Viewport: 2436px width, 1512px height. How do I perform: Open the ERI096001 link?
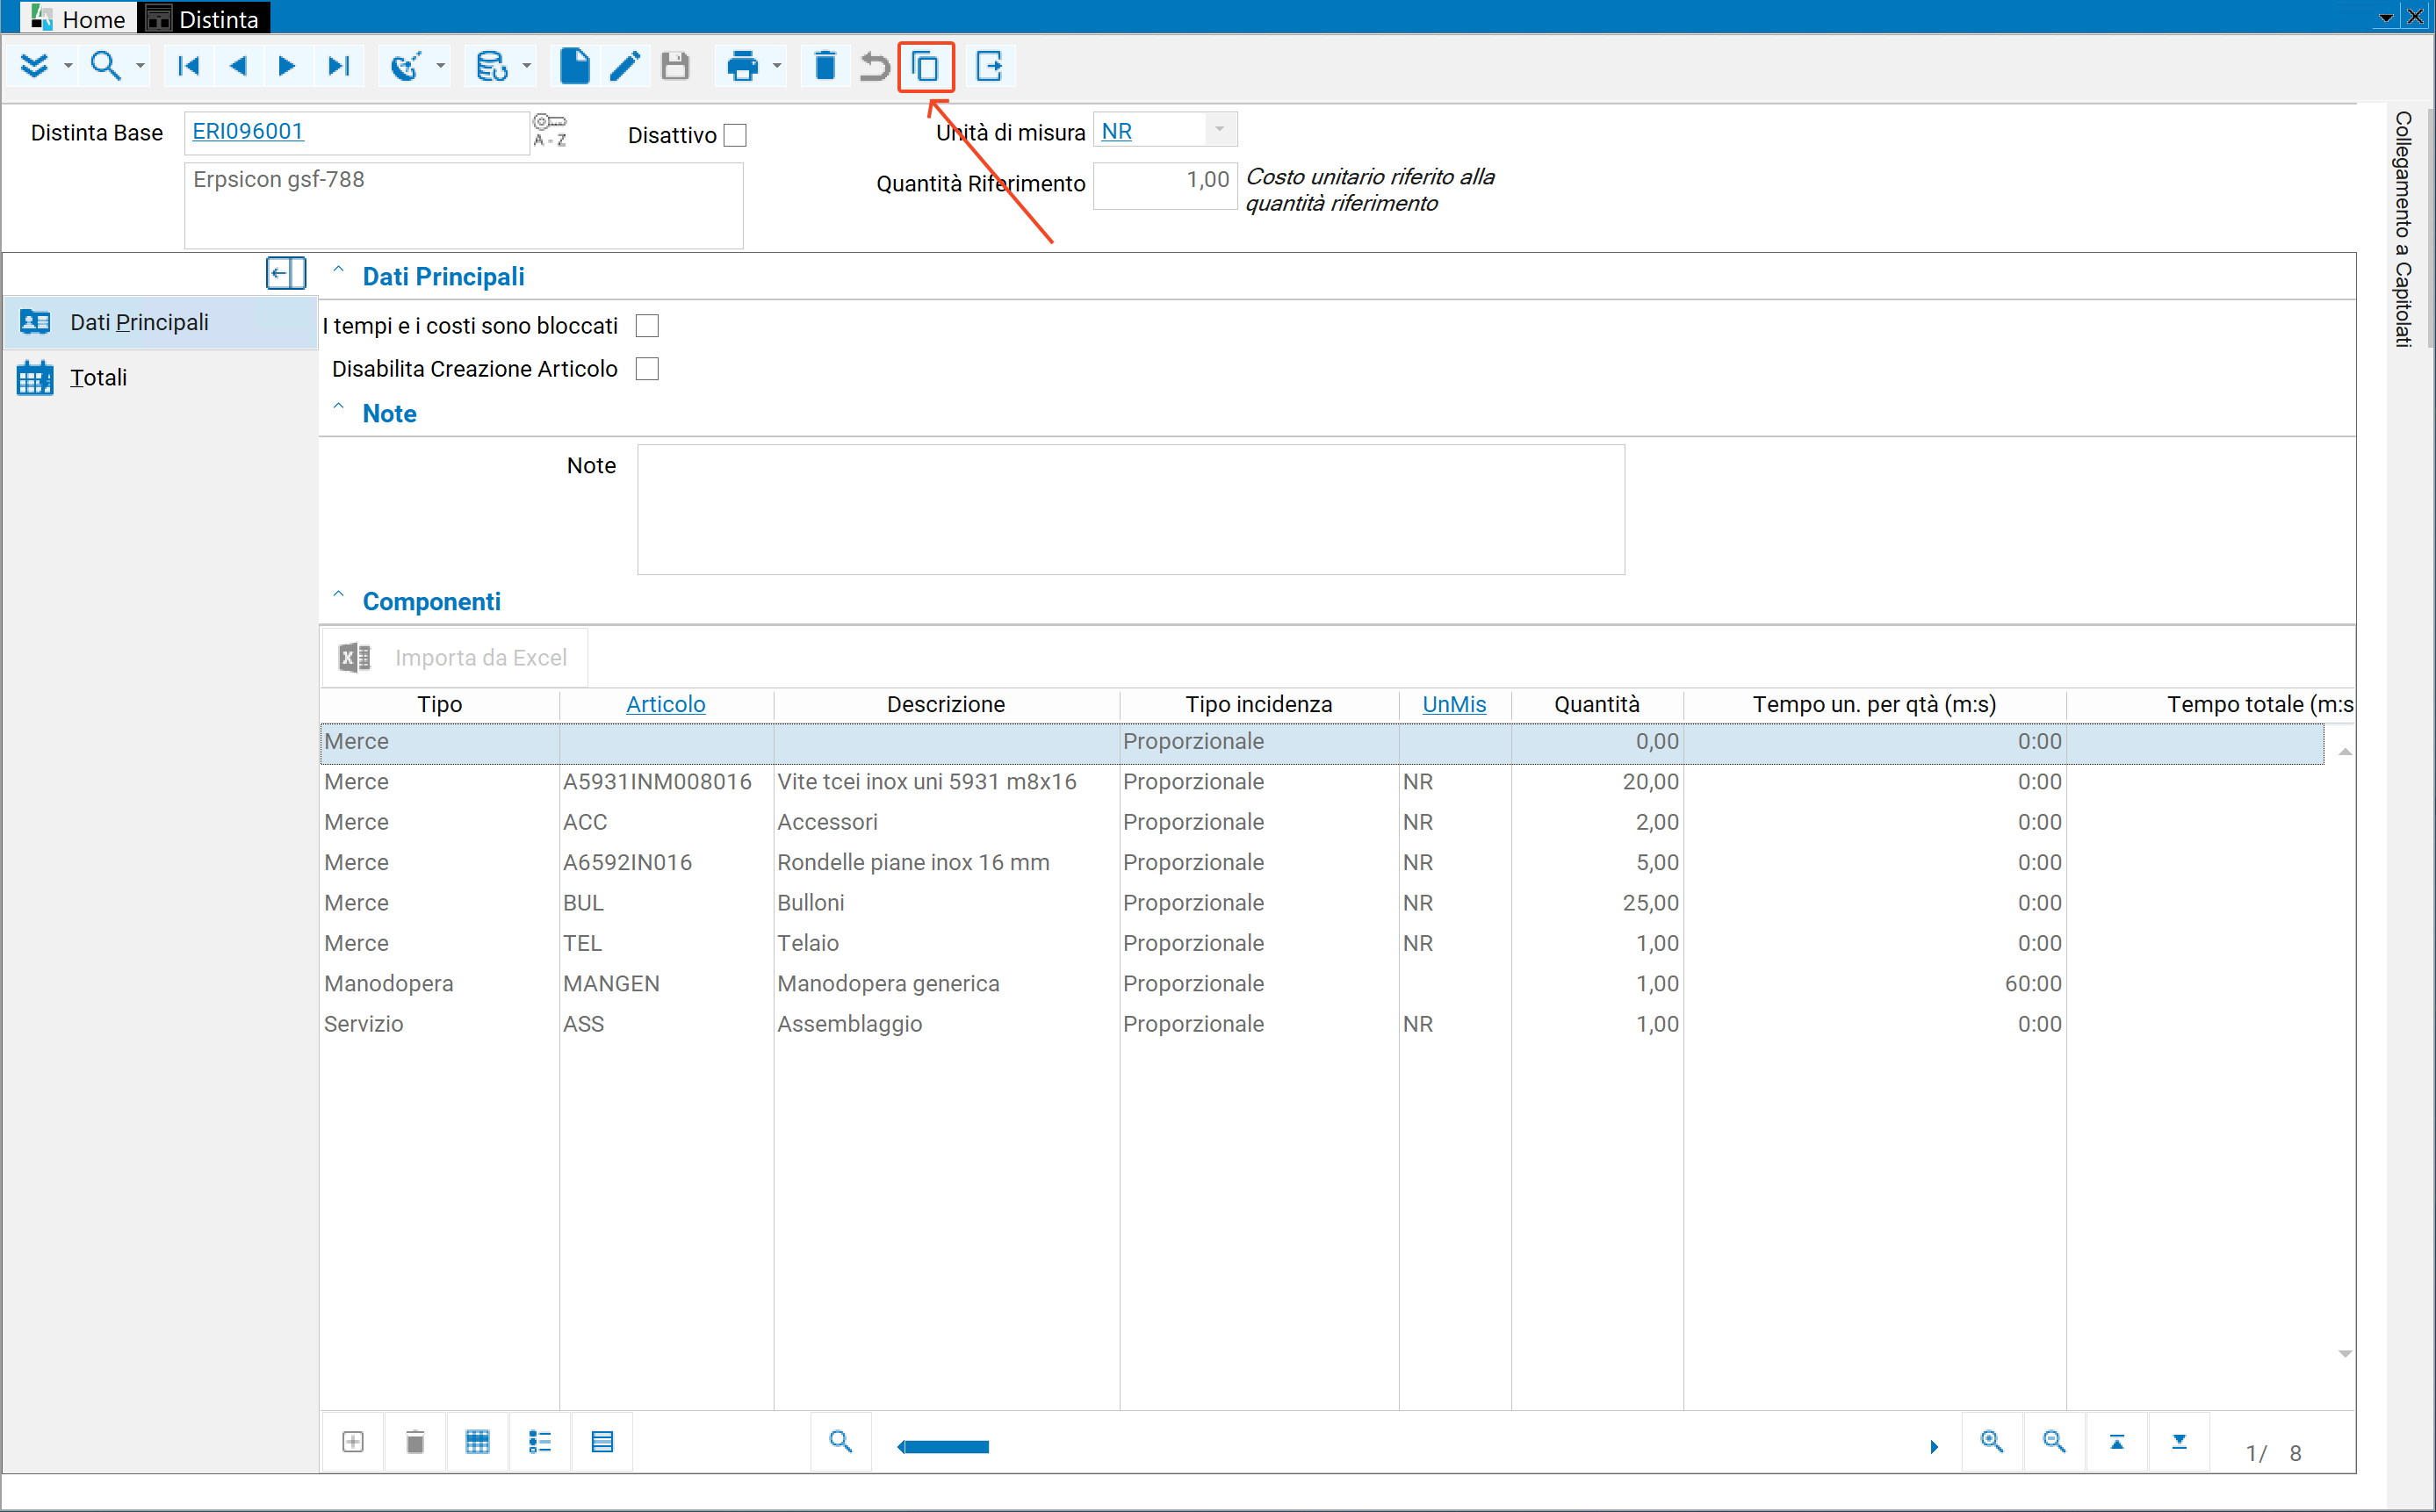coord(248,131)
